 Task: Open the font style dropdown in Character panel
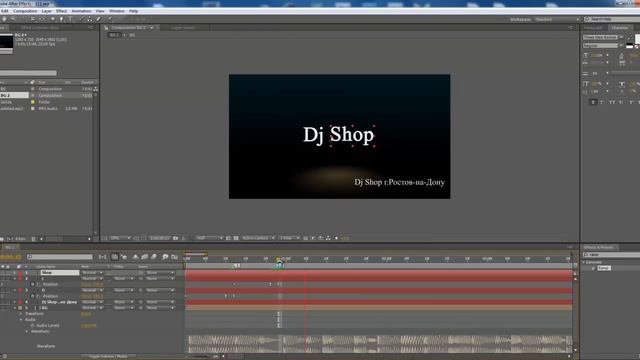click(602, 45)
